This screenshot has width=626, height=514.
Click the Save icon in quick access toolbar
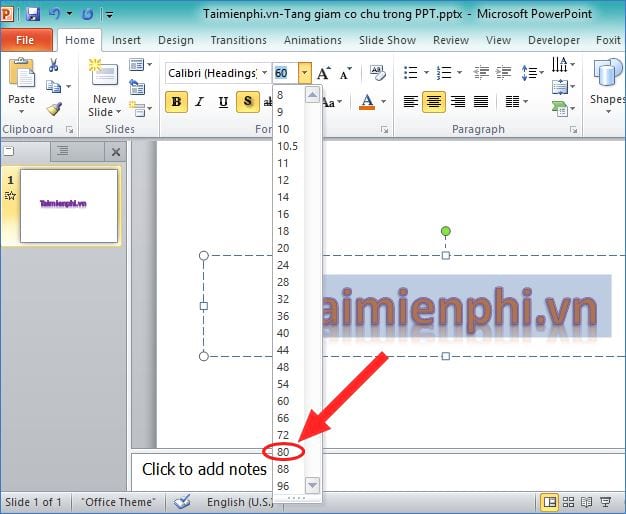(33, 15)
